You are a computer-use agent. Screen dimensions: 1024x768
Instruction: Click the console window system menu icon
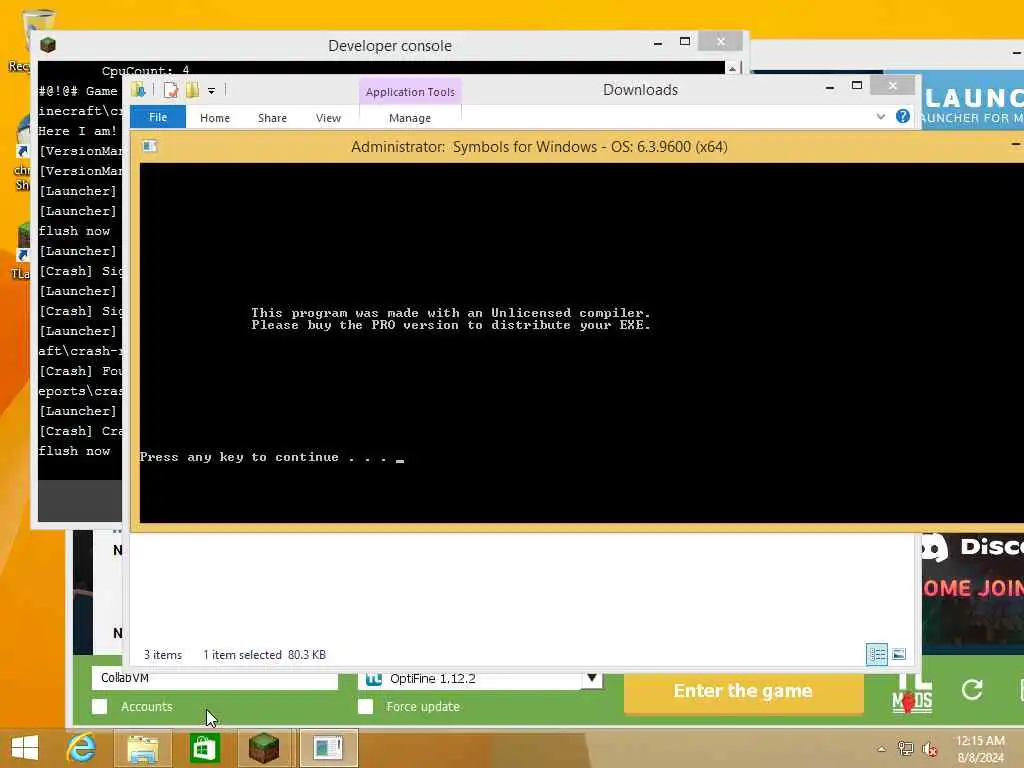150,146
